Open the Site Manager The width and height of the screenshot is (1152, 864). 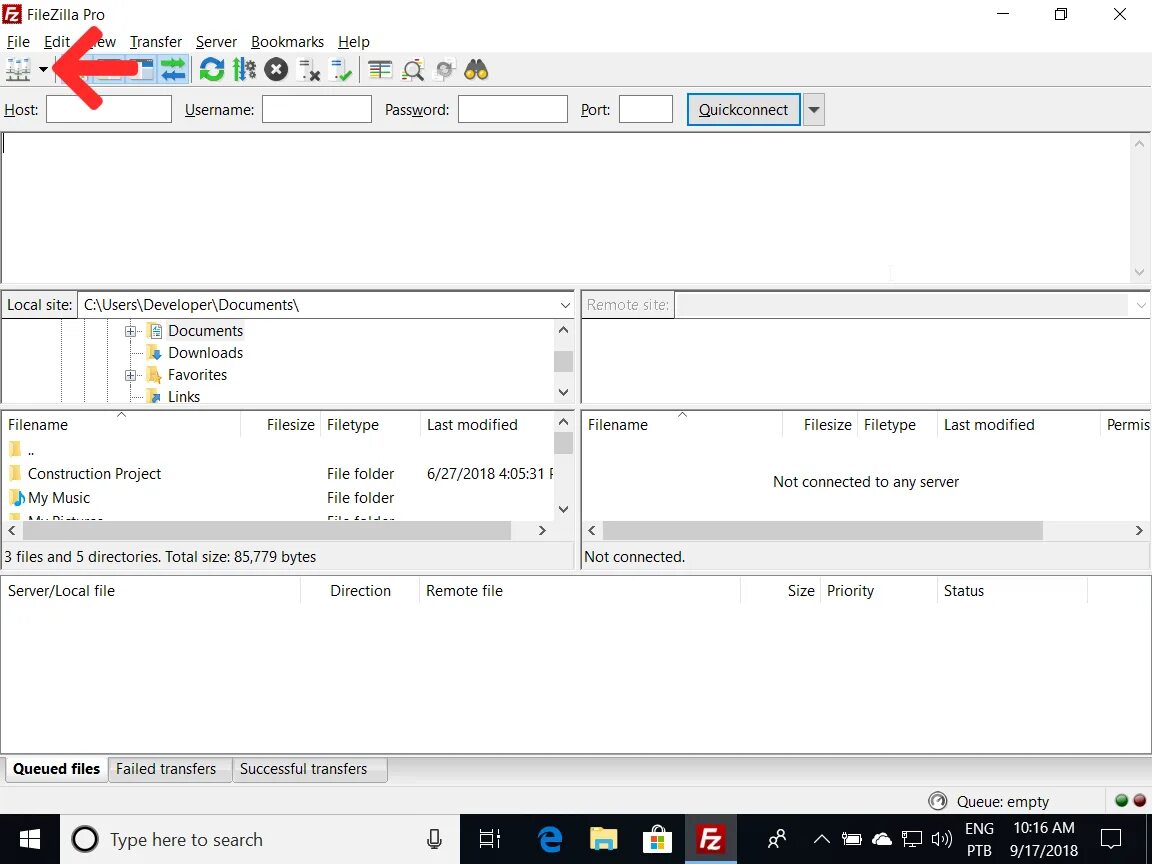tap(18, 70)
